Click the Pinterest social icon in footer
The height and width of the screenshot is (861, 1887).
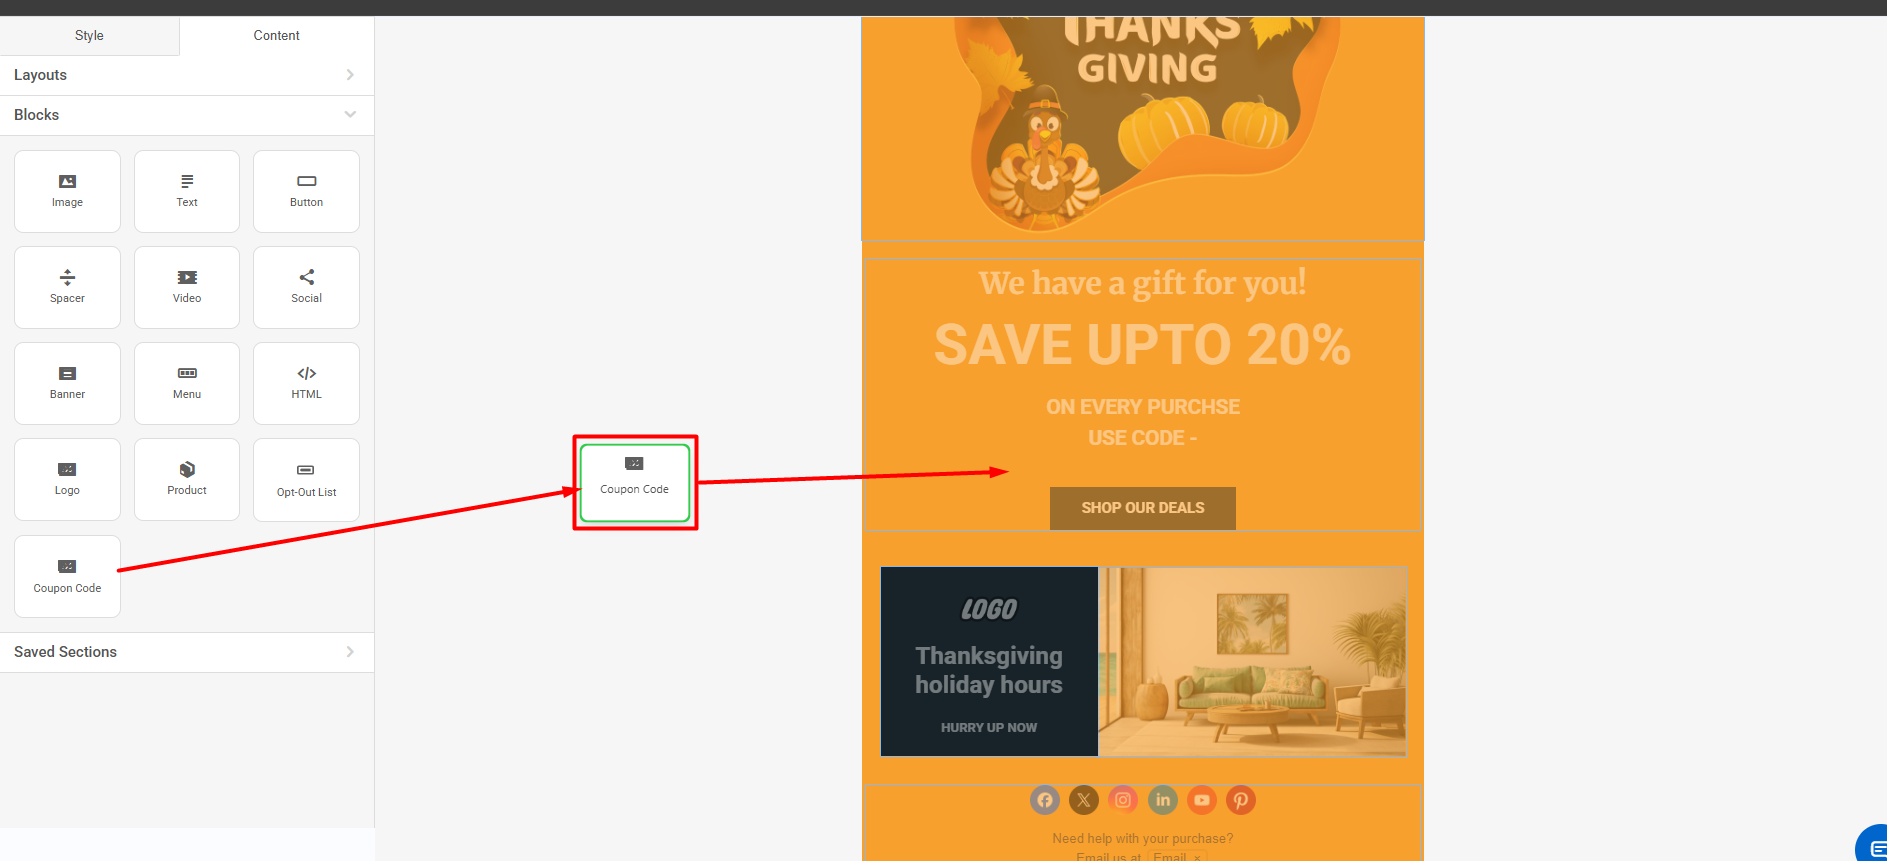pos(1241,800)
